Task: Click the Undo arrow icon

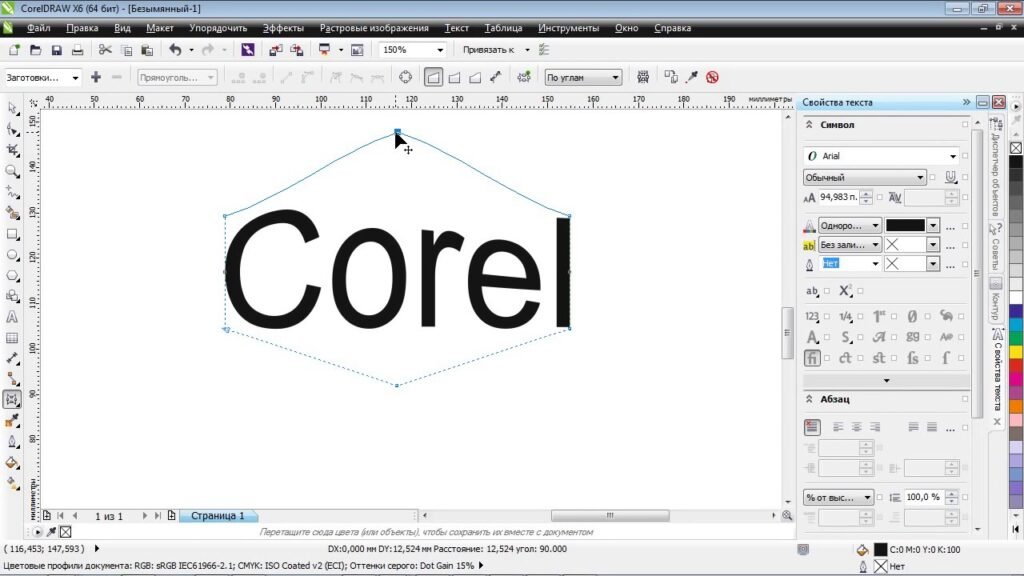Action: pos(175,50)
